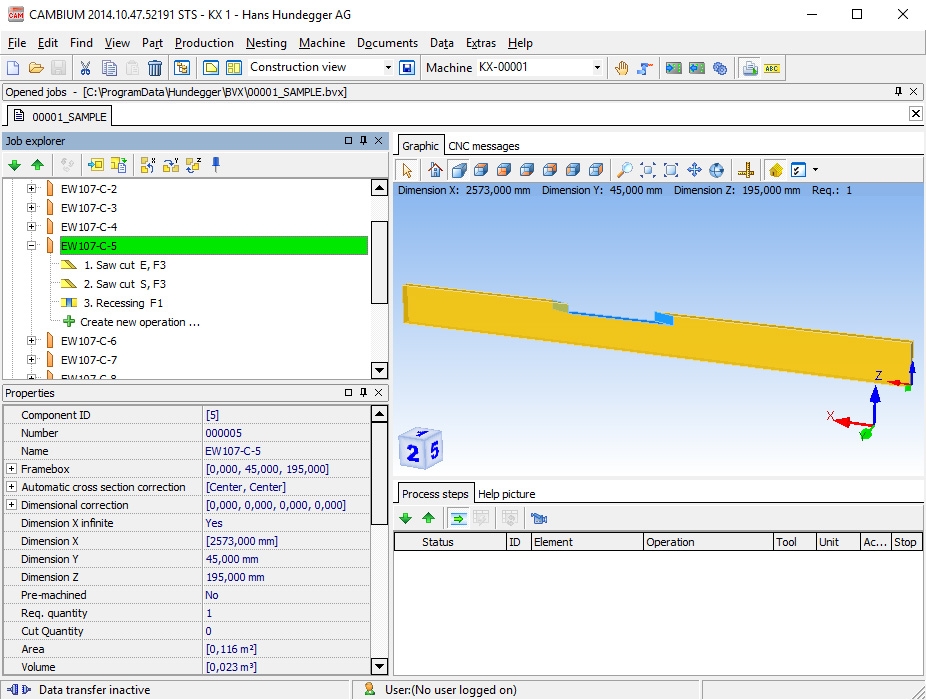Click the printer icon in the main toolbar
Screen dimensions: 926x700
pyautogui.click(x=750, y=68)
